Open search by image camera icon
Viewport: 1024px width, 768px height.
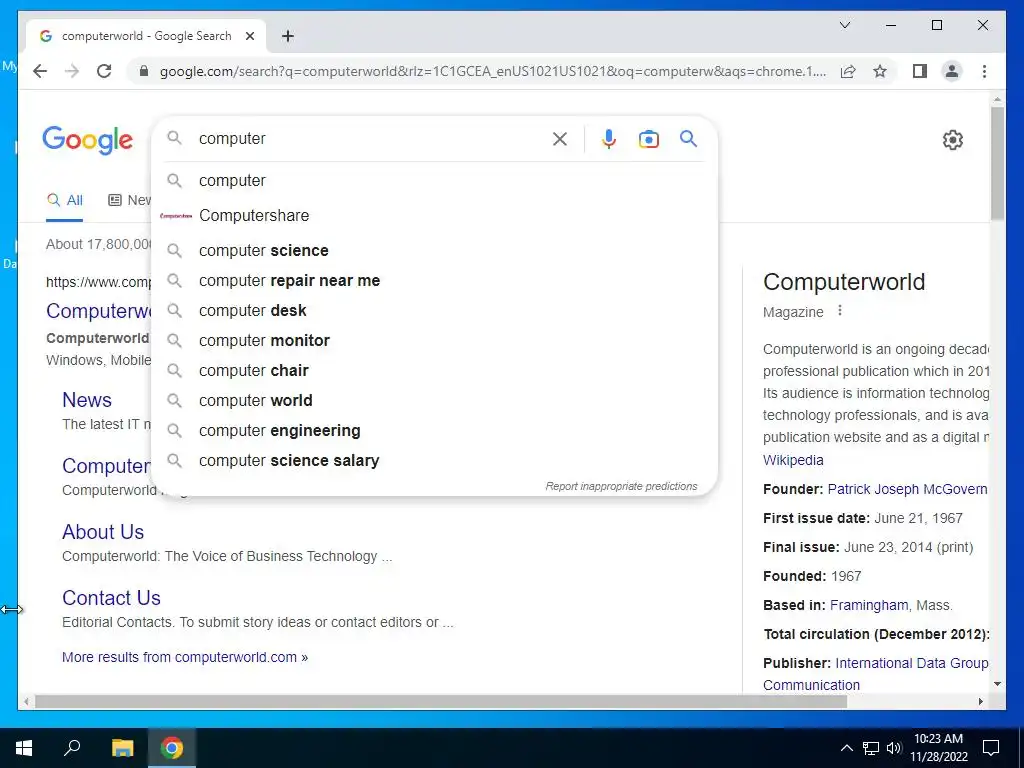[x=648, y=139]
